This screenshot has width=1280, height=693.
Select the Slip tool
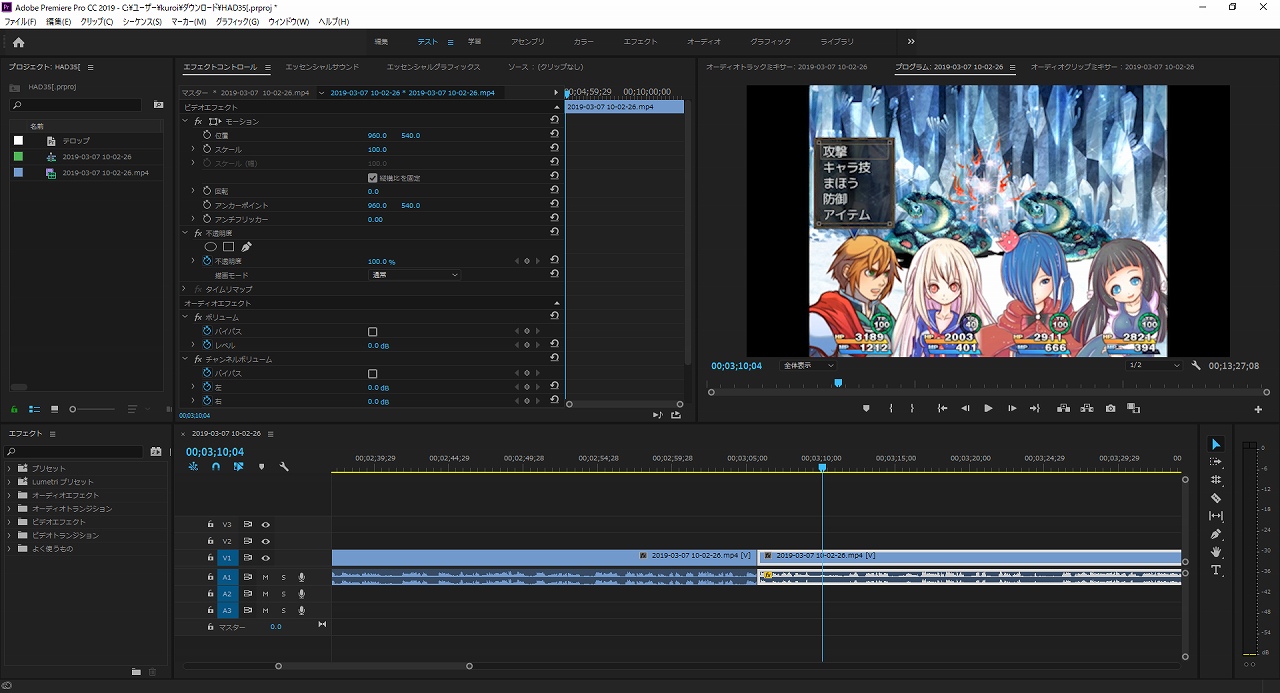pyautogui.click(x=1216, y=516)
